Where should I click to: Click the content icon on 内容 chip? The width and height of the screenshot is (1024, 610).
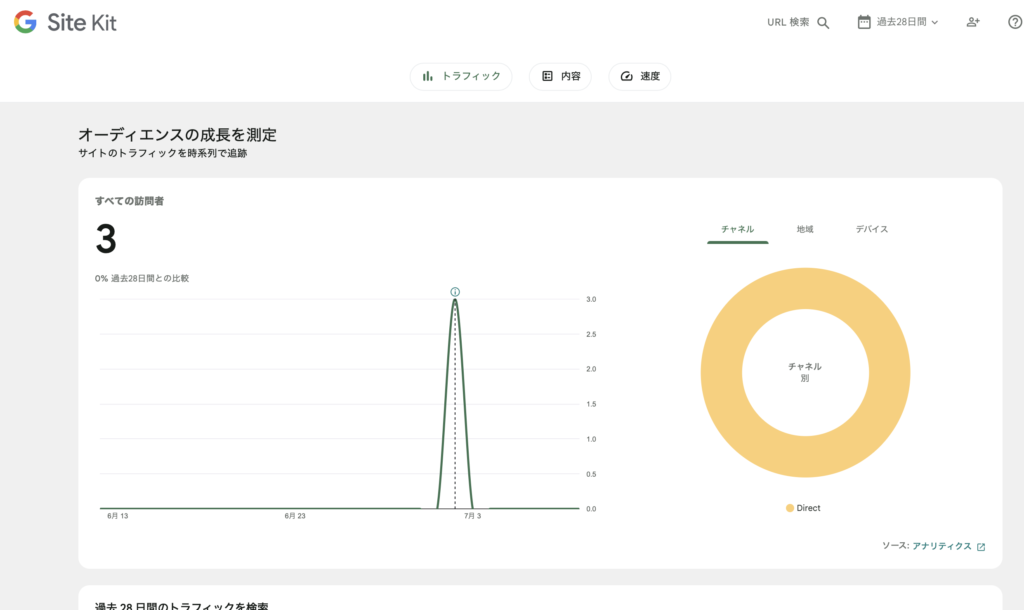(x=547, y=76)
